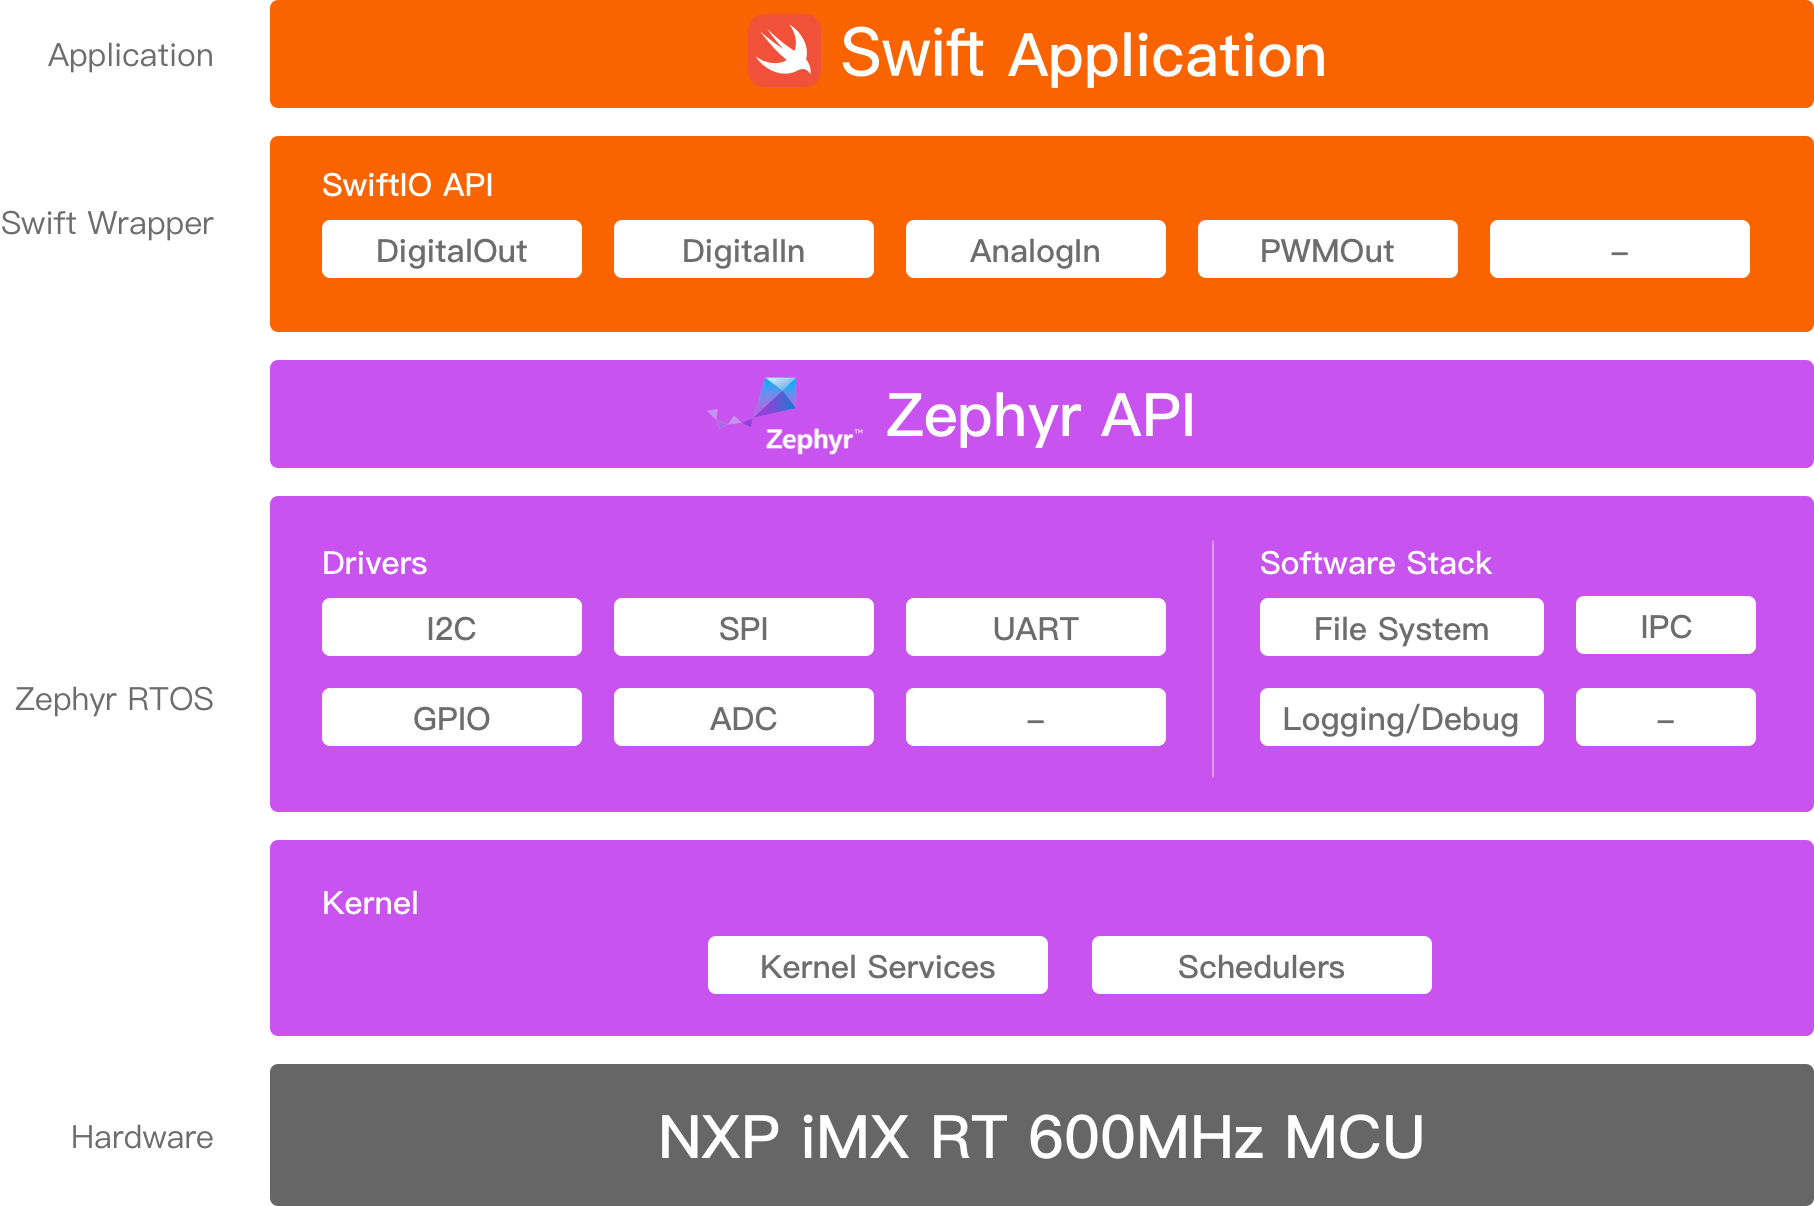Viewport: 1814px width, 1206px height.
Task: Click the Zephyr RTOS layer label
Action: 114,700
